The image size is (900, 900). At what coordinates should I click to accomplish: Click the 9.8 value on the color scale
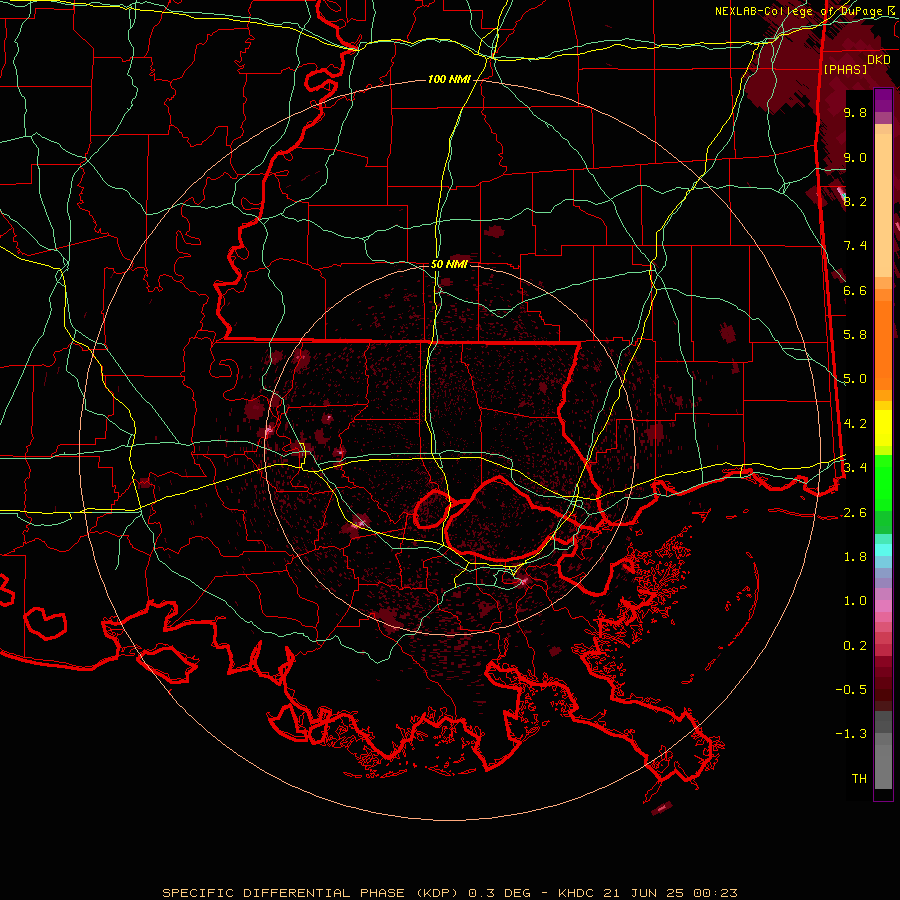tap(855, 113)
